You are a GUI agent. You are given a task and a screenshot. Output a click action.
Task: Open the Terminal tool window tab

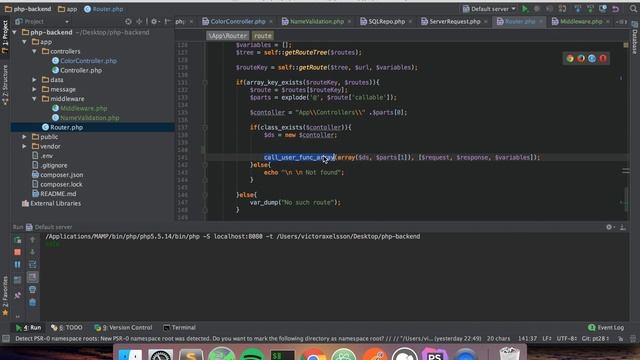(x=180, y=327)
